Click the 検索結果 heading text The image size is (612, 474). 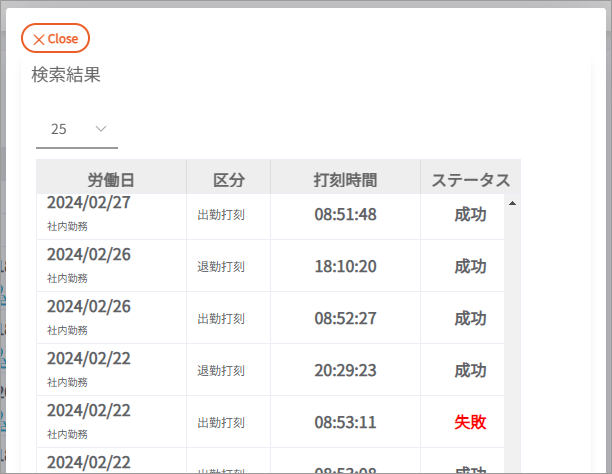(66, 75)
